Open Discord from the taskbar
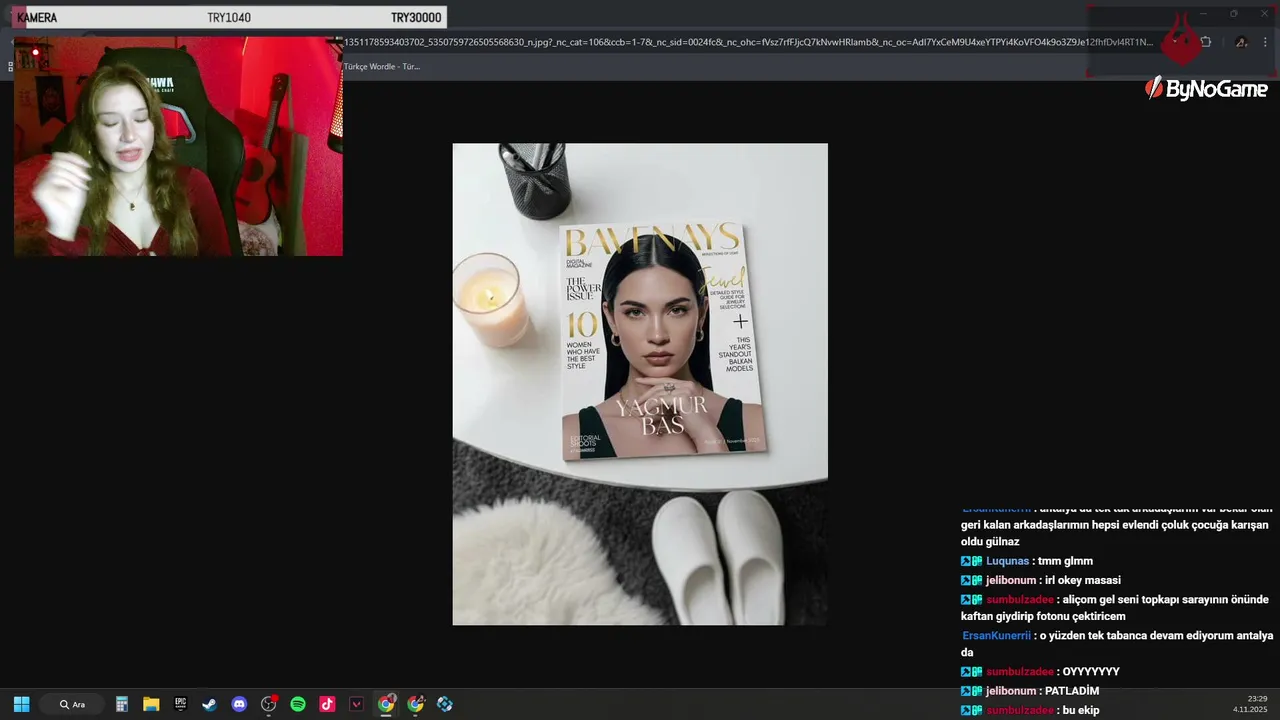The width and height of the screenshot is (1280, 720). pos(239,704)
